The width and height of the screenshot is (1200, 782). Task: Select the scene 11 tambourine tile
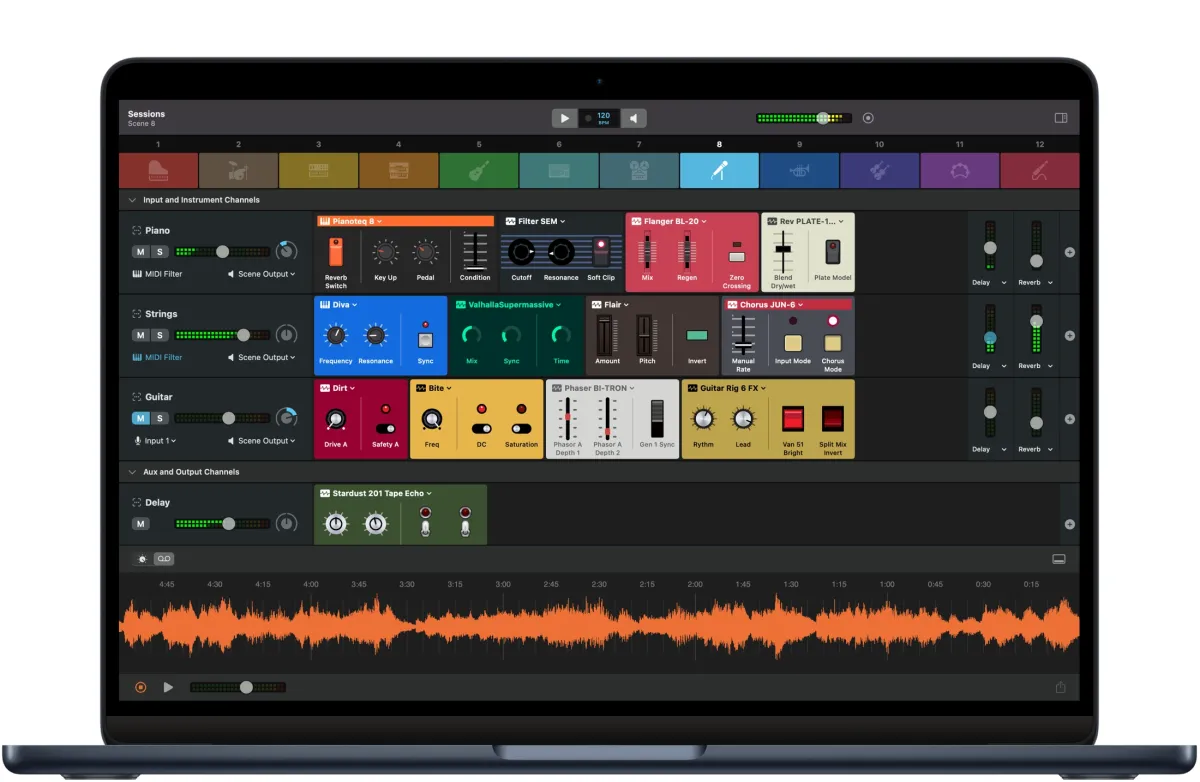(x=960, y=170)
